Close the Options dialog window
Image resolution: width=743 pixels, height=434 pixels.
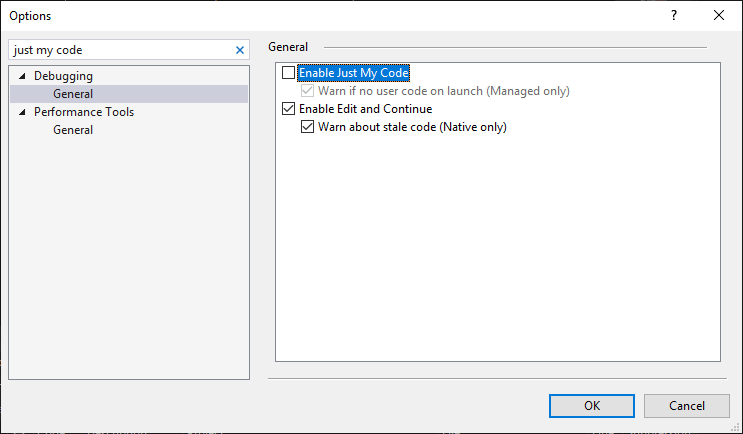tap(719, 15)
